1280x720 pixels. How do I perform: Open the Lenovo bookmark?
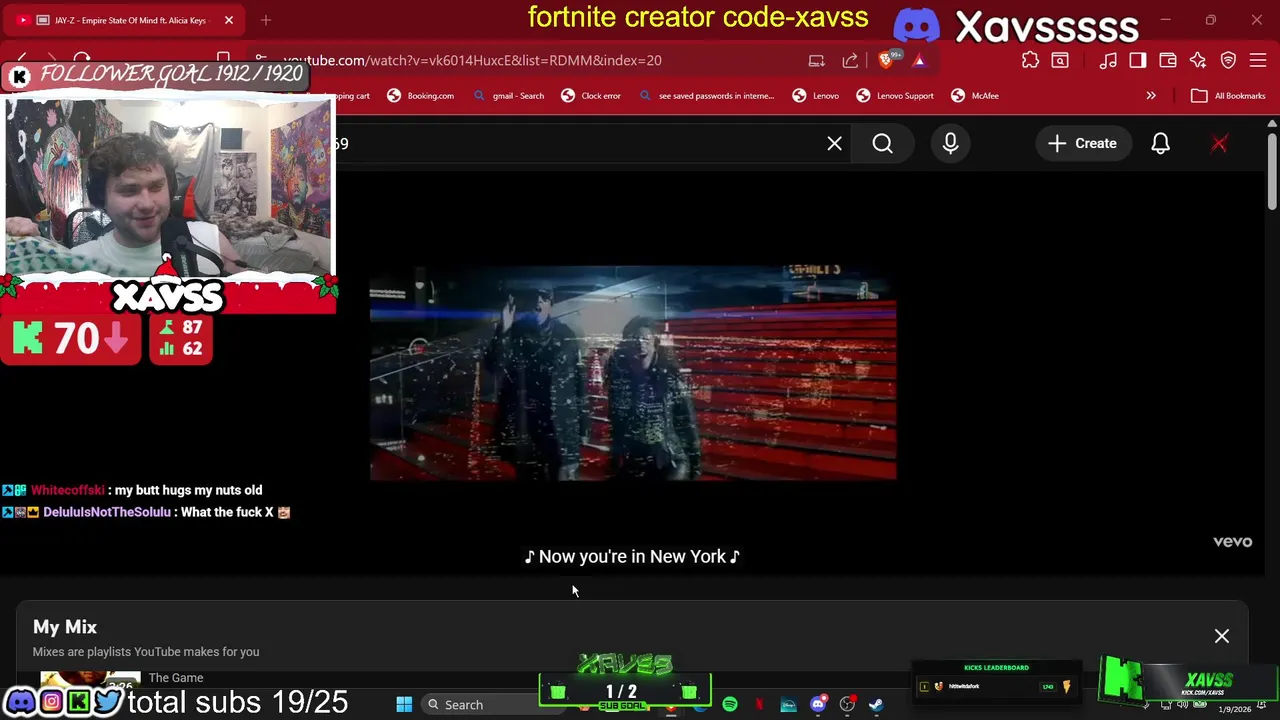coord(816,96)
